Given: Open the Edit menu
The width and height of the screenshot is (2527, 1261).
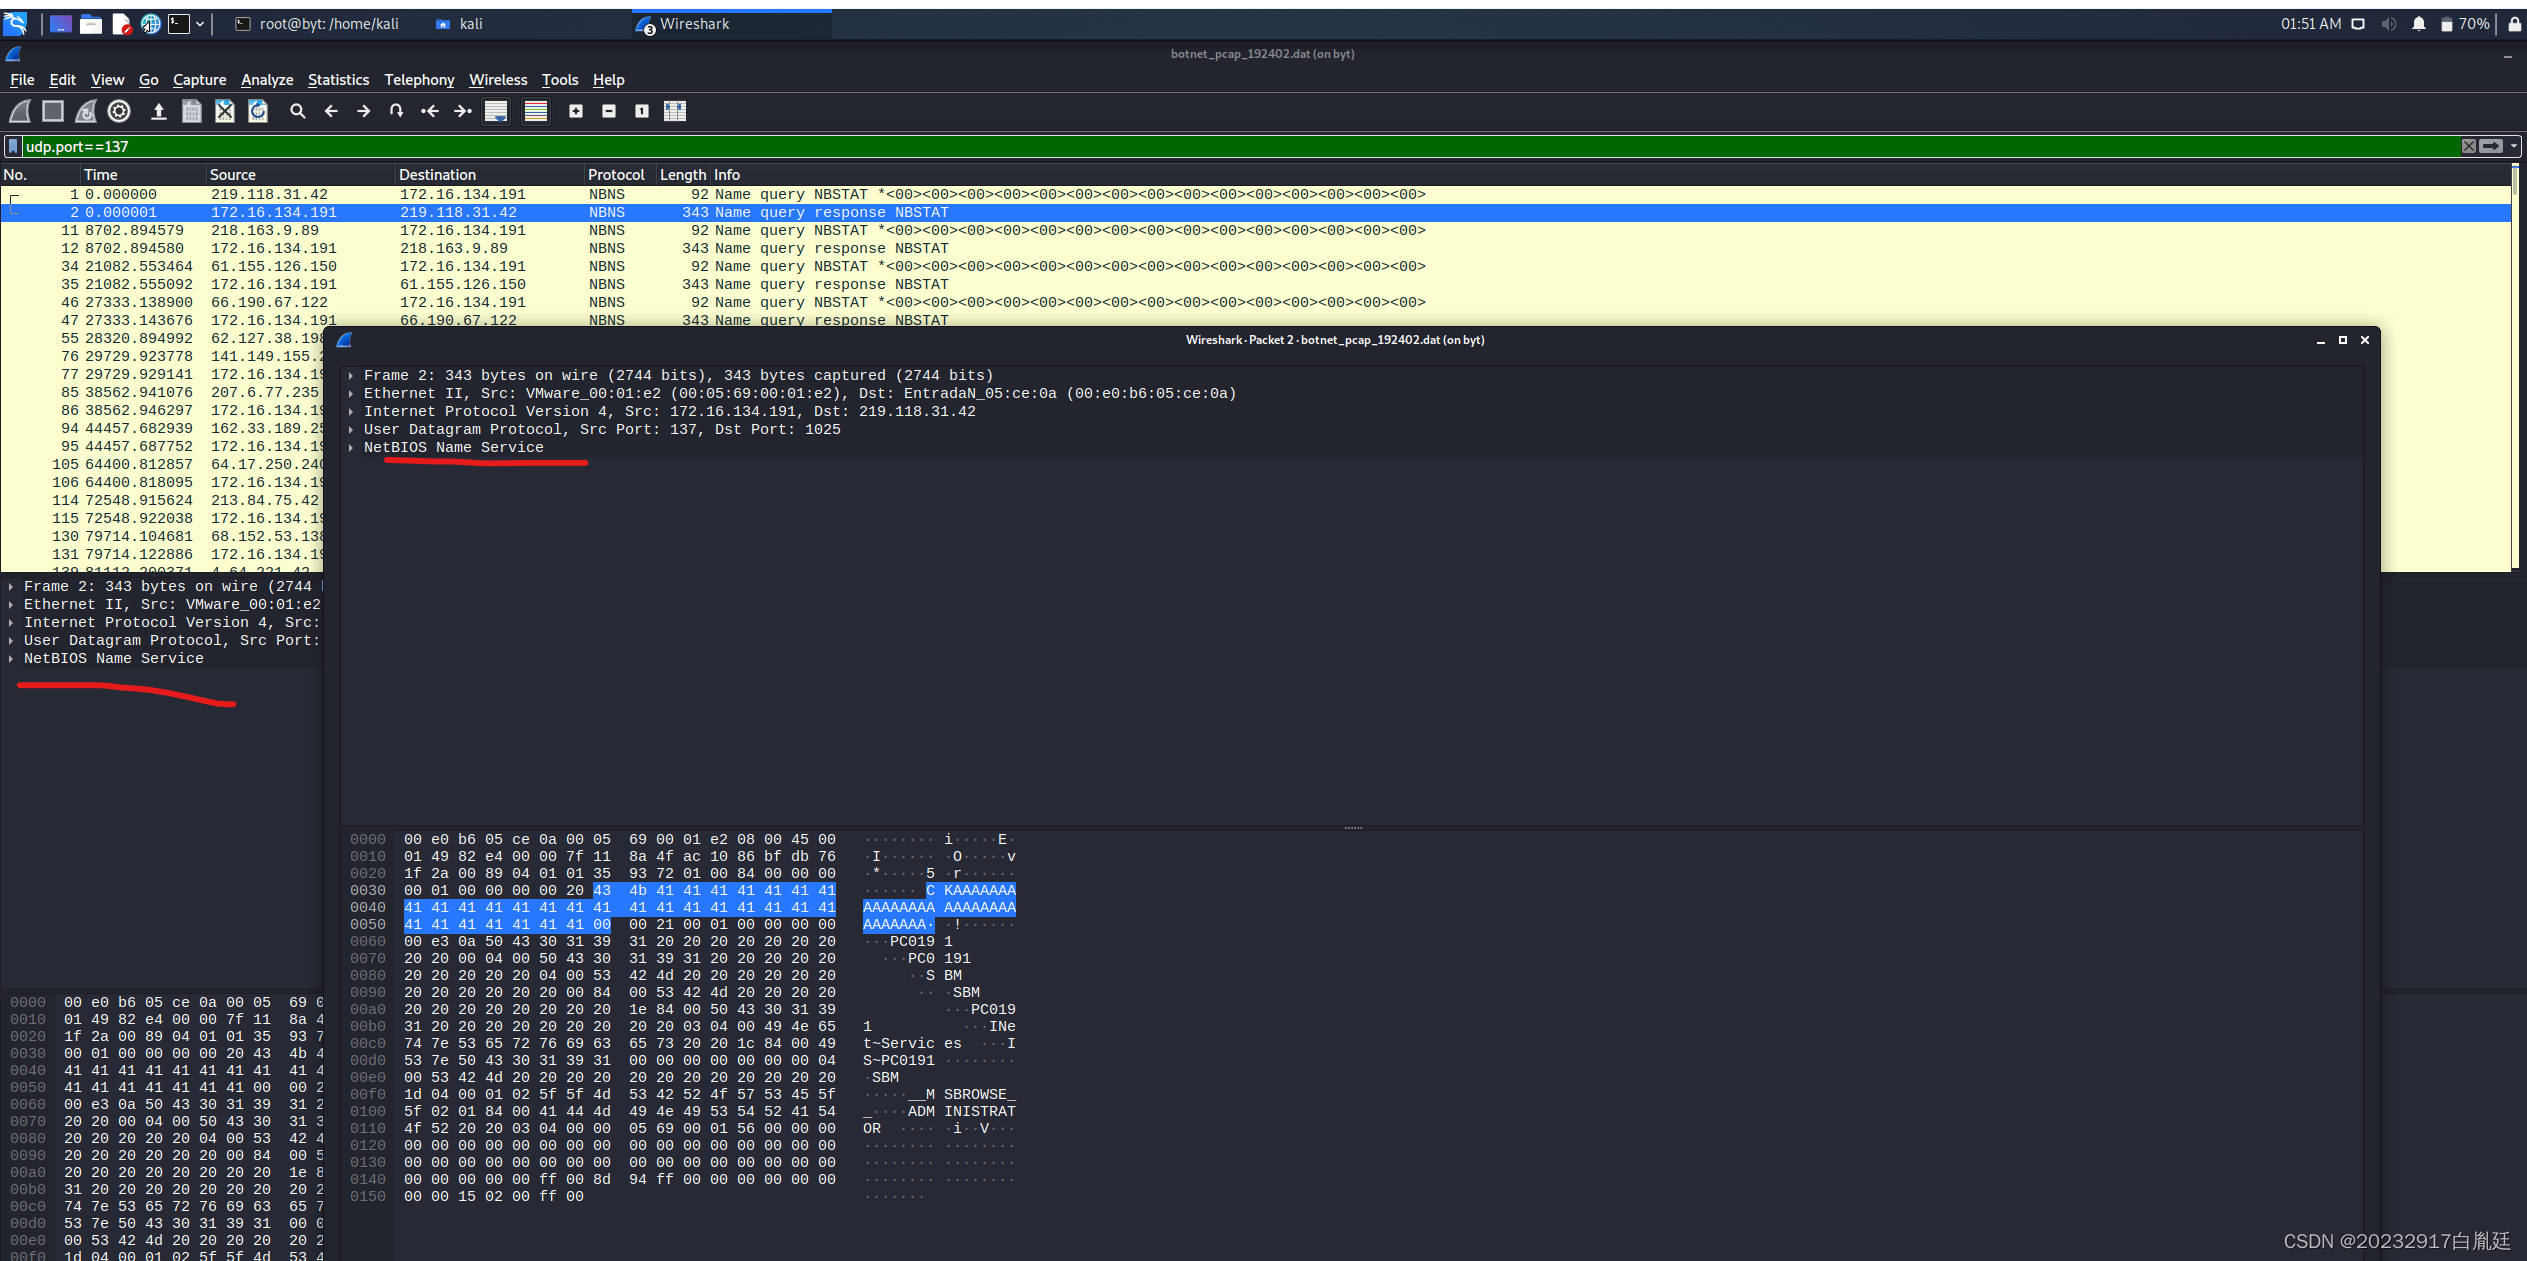Looking at the screenshot, I should click(62, 80).
